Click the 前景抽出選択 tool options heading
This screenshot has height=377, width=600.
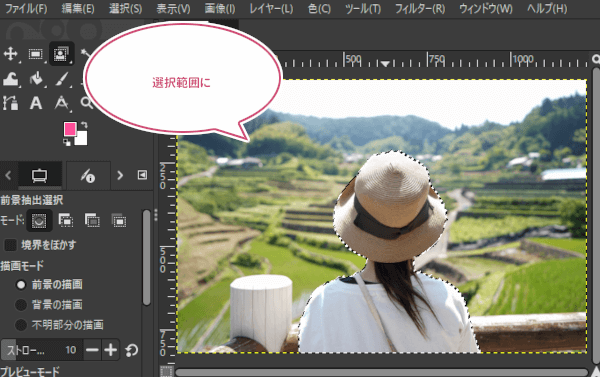pyautogui.click(x=32, y=200)
